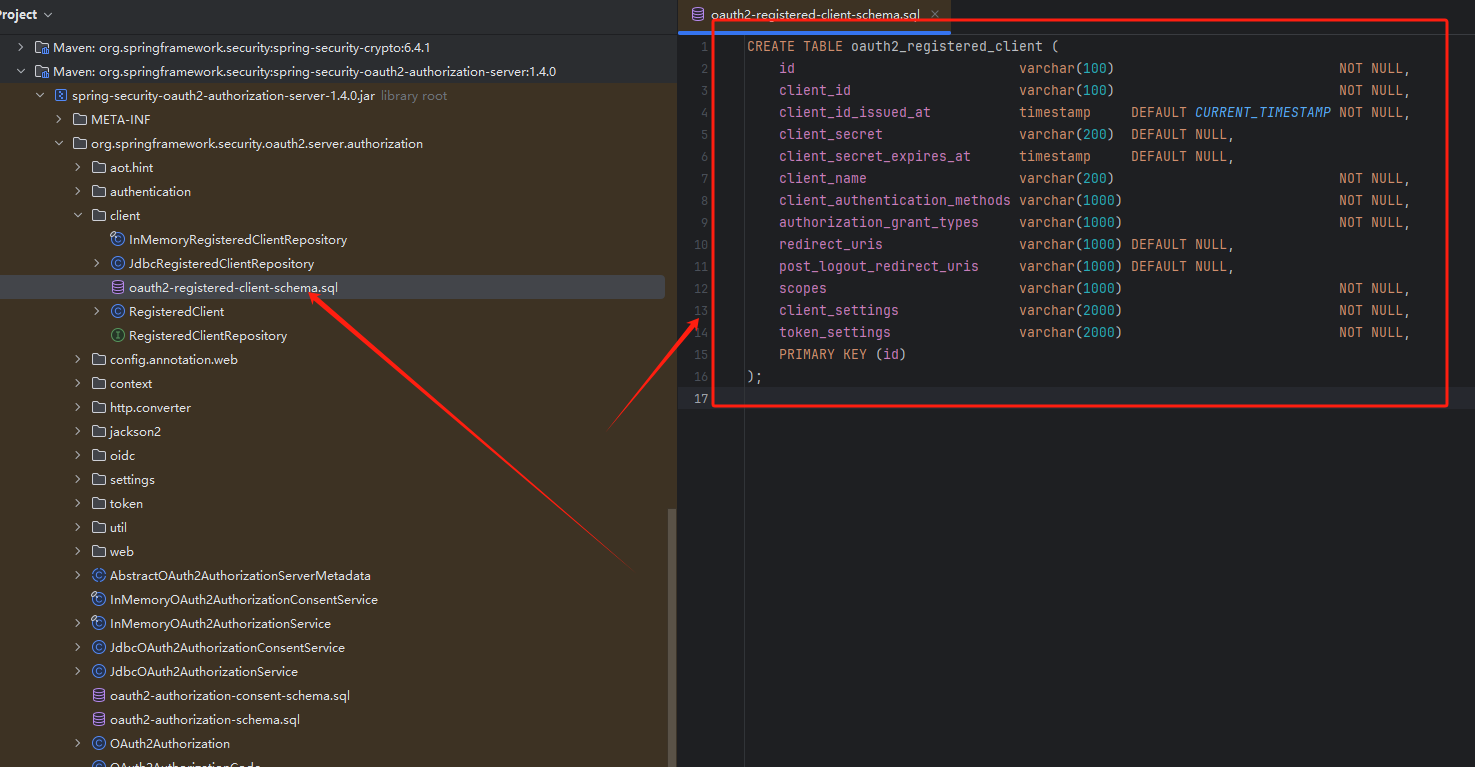Collapse the client package
This screenshot has height=767, width=1475.
click(78, 215)
